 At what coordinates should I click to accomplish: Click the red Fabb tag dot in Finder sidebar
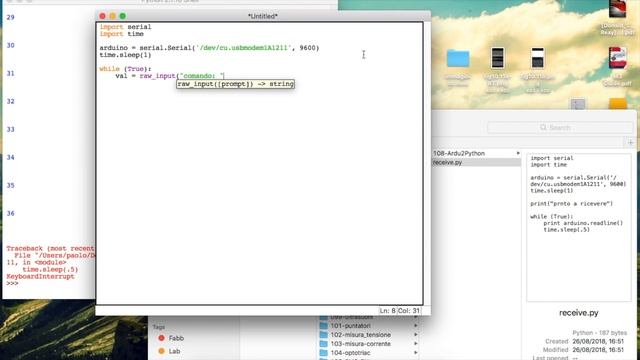(161, 338)
